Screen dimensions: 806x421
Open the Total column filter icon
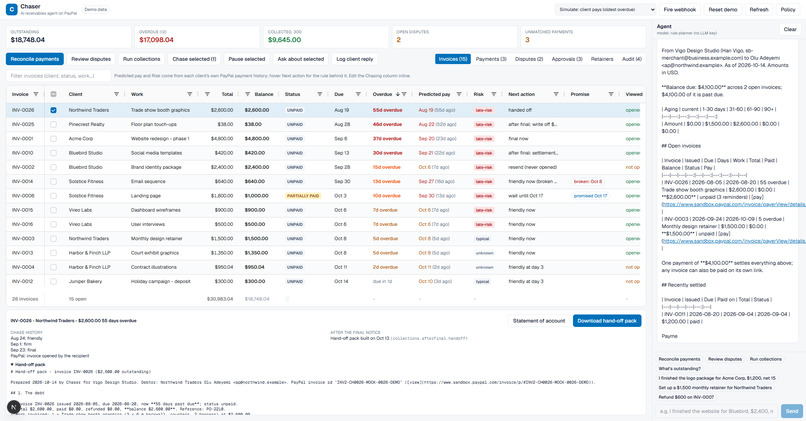tap(207, 94)
